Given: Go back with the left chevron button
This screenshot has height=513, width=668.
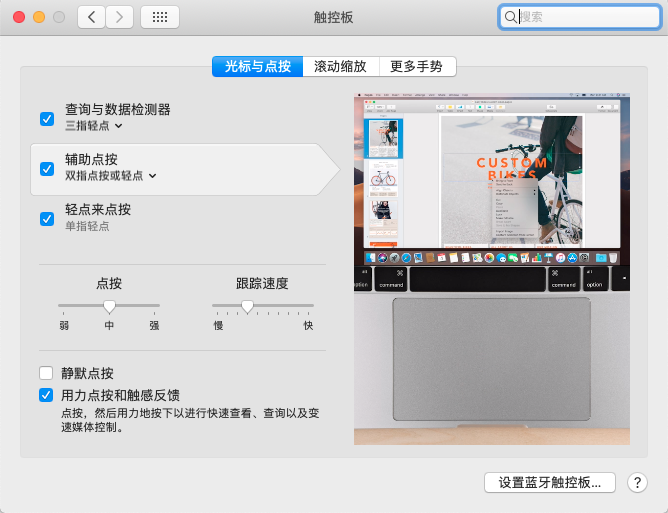Looking at the screenshot, I should pos(91,17).
